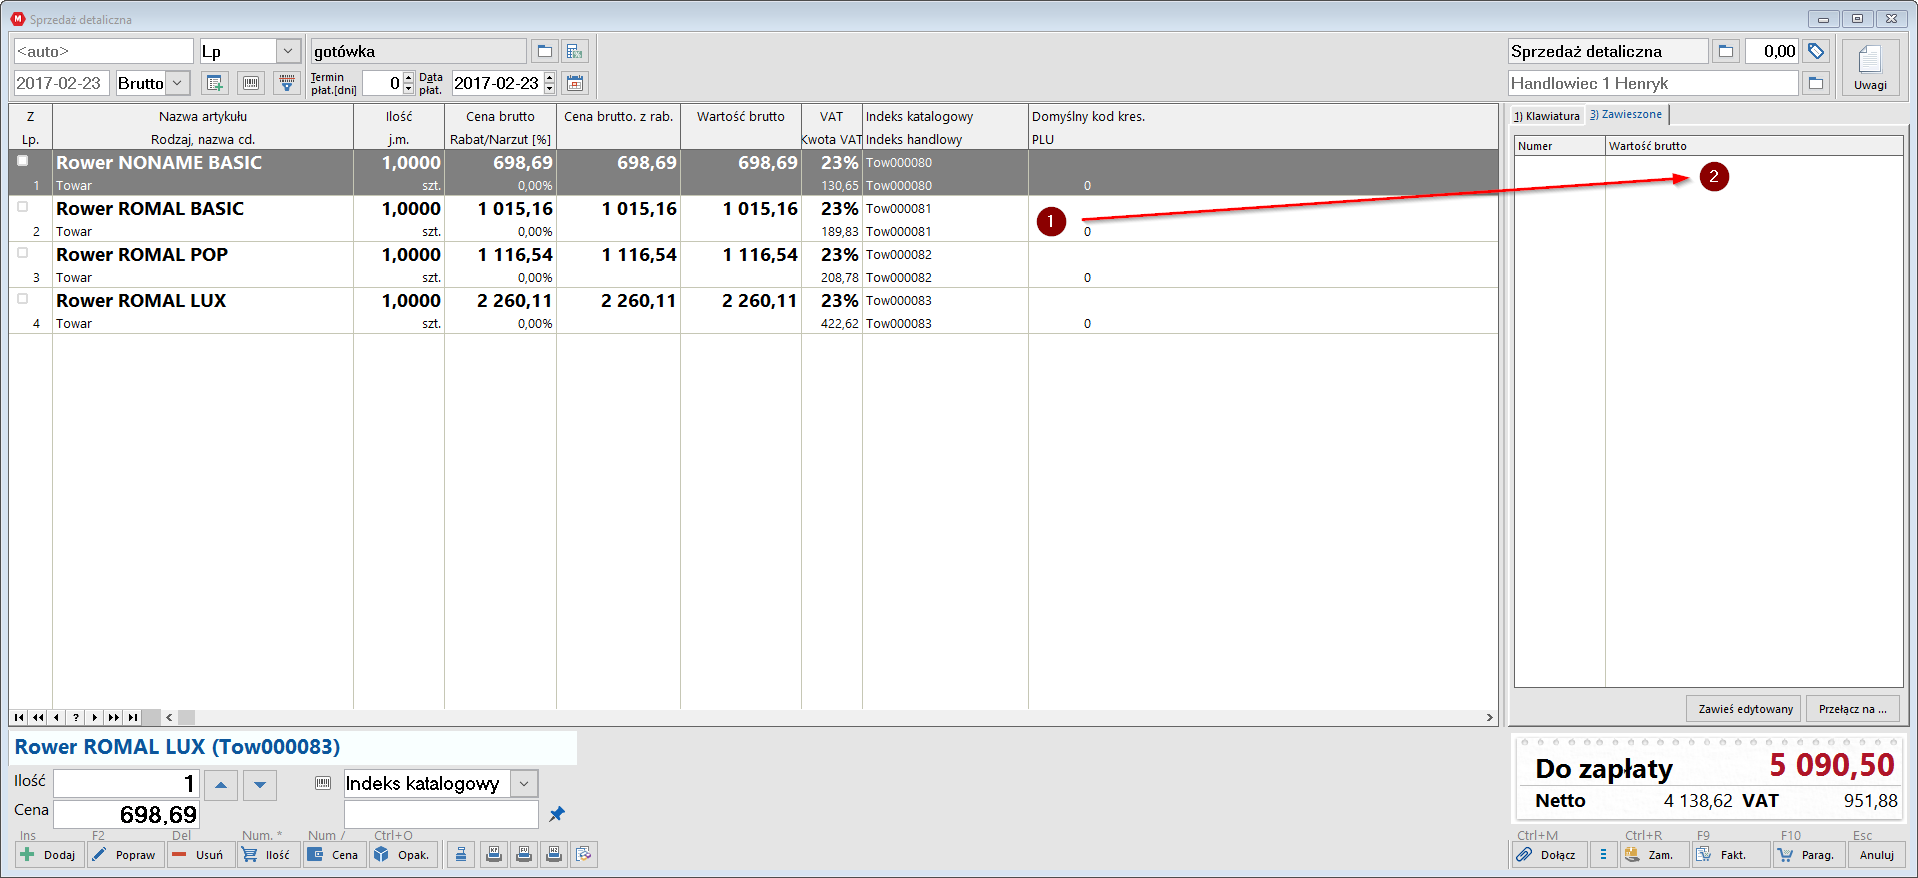
Task: Select the Rower ROMAL POP row name
Action: tap(142, 255)
